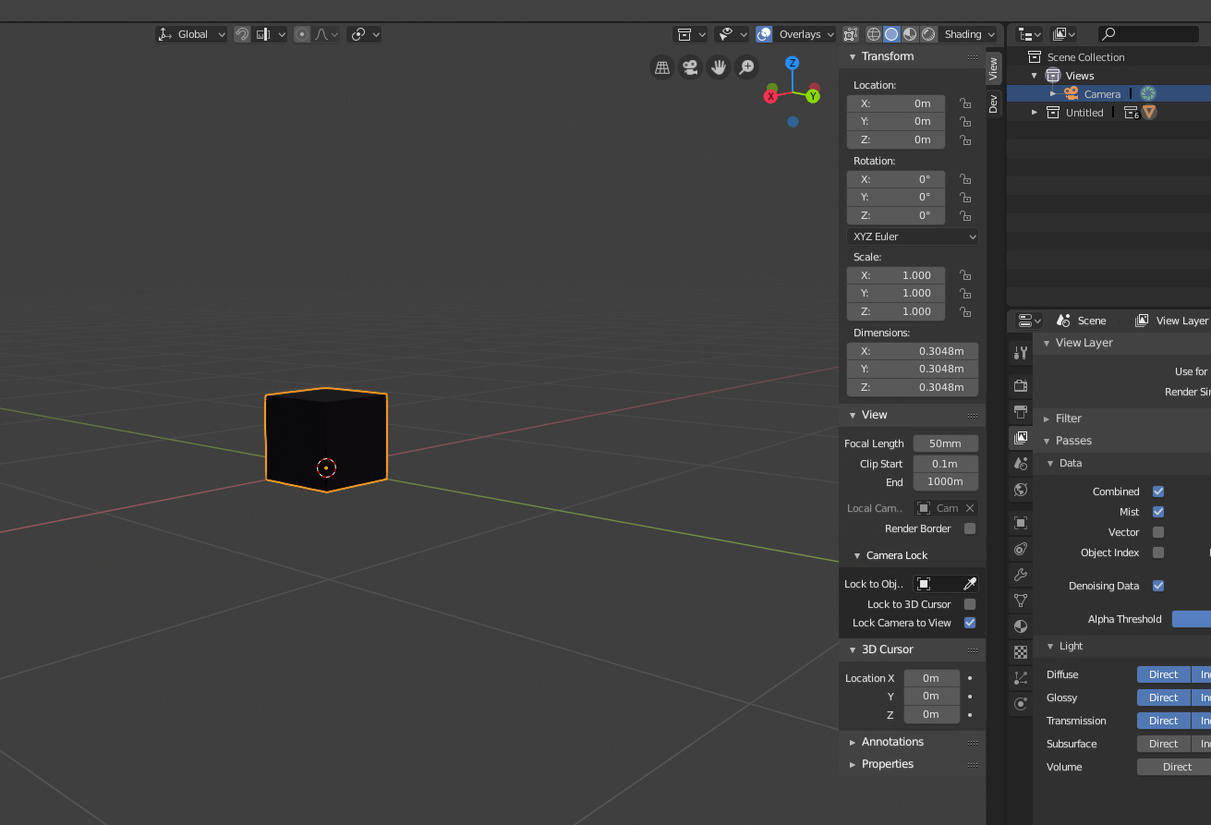Click the Direct button for Glossy light
The height and width of the screenshot is (825, 1211).
(1163, 697)
